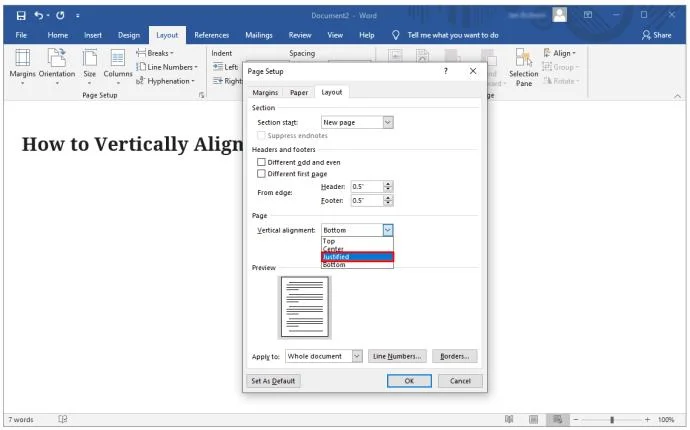Enable Different odd and even checkbox
The image size is (690, 430).
click(261, 162)
